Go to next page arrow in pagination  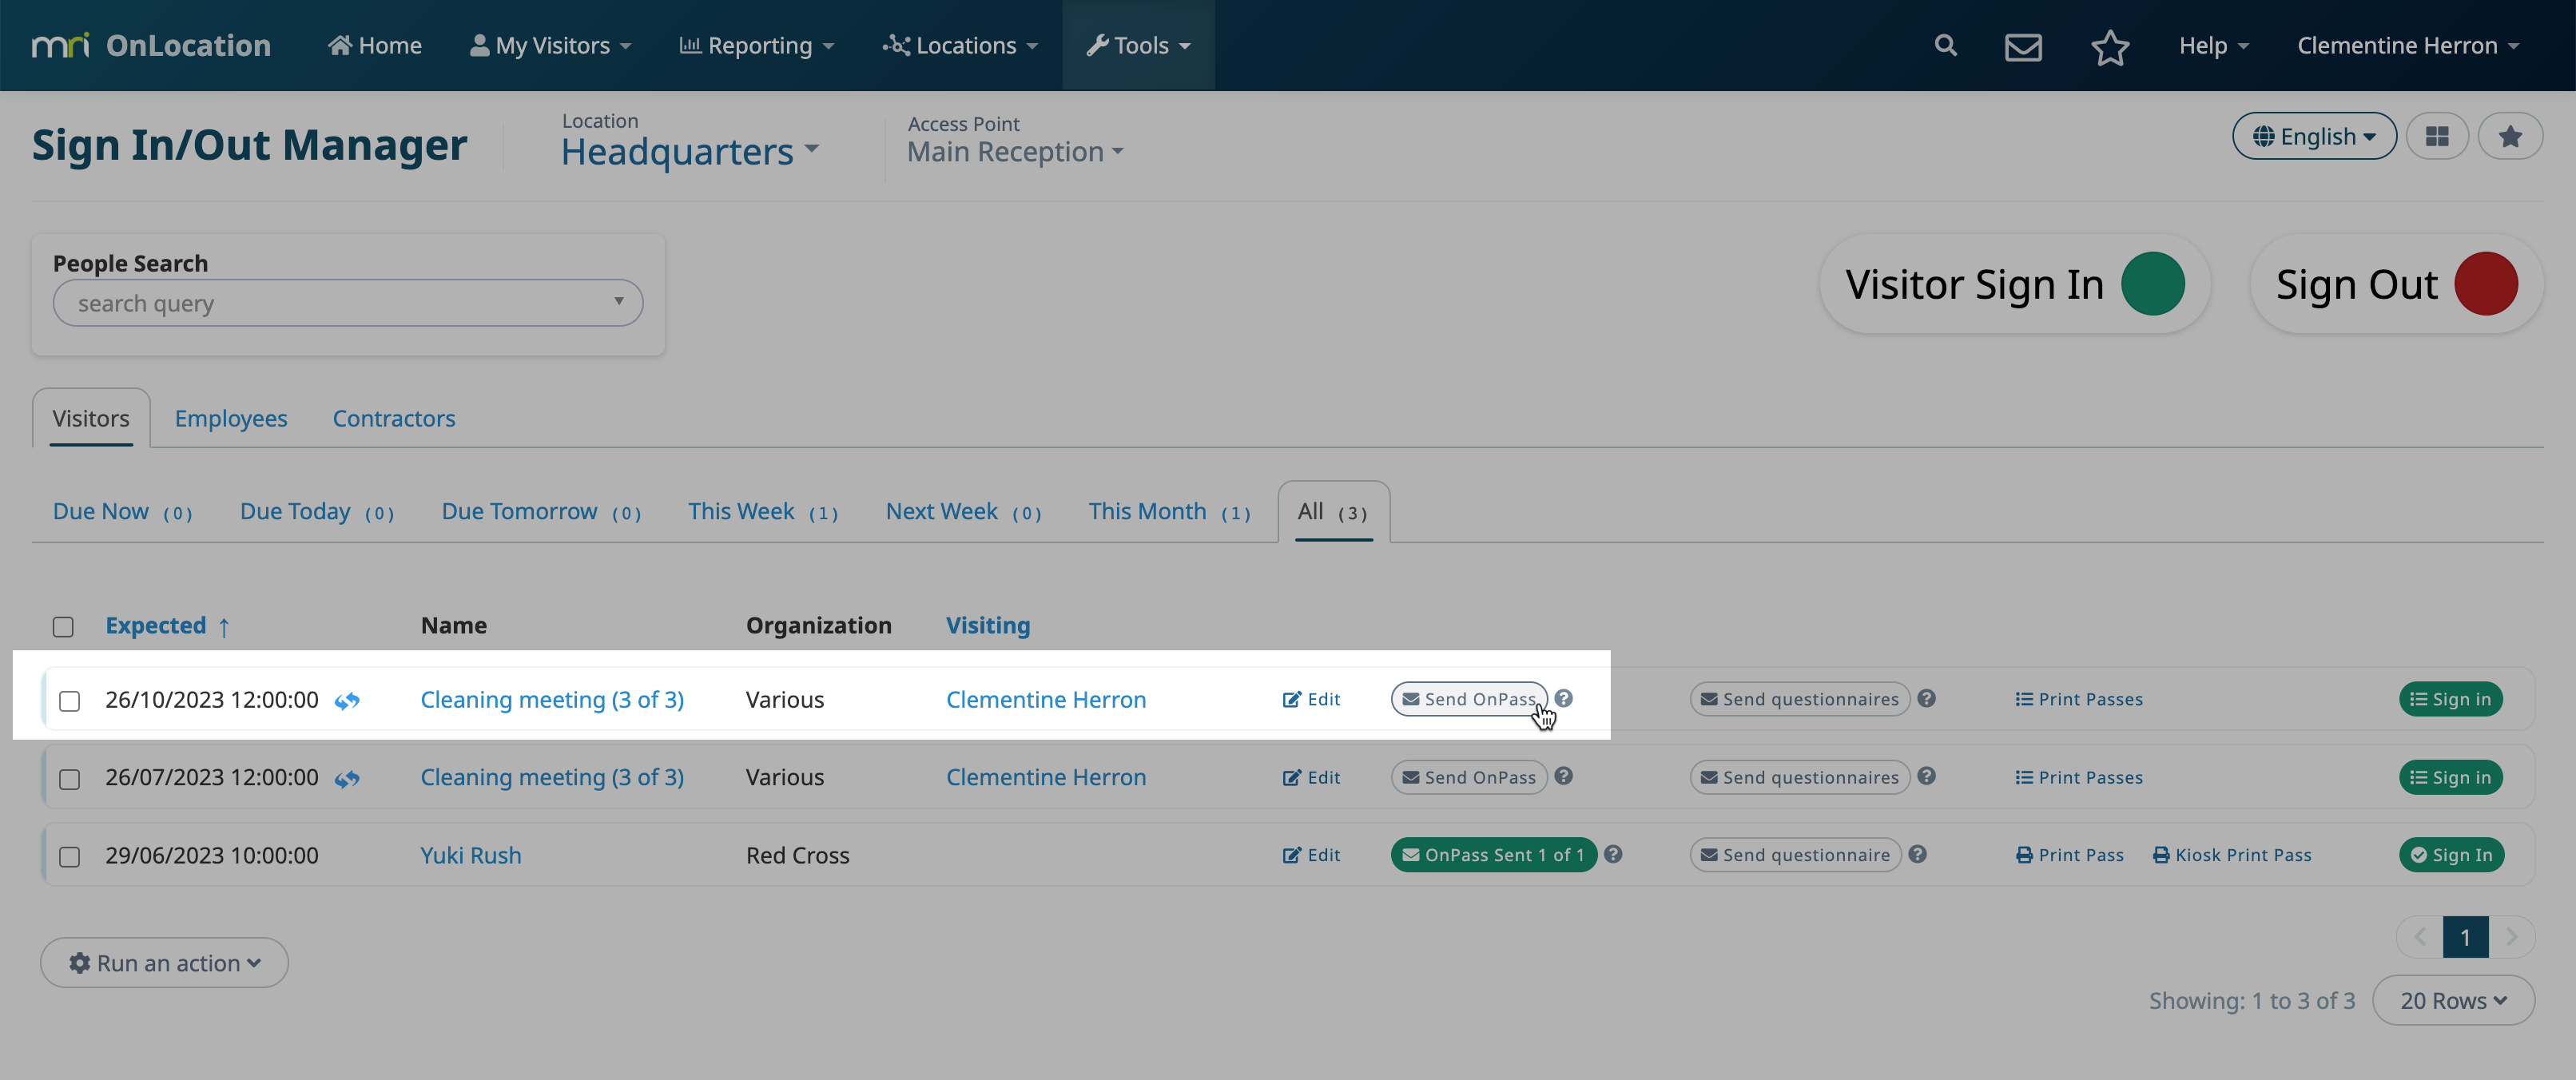[2510, 937]
